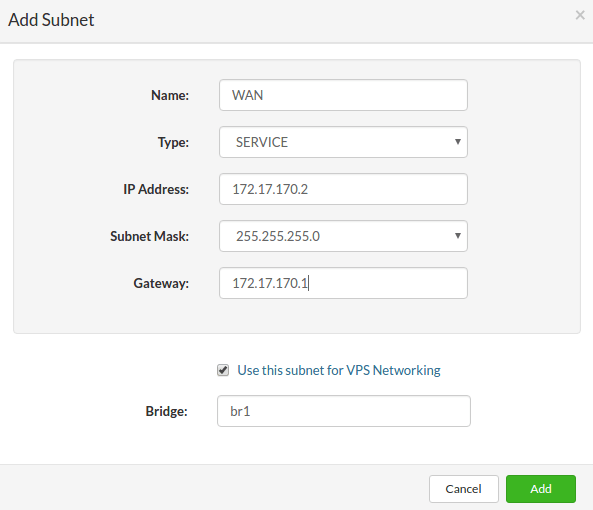Open the Type dropdown showing SERVICE

pos(343,142)
